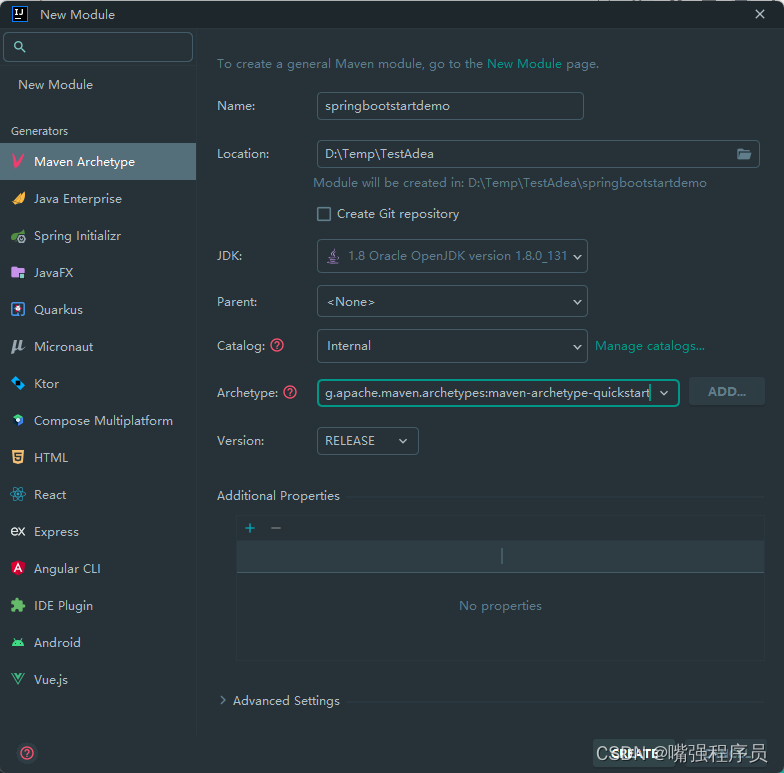
Task: Focus the generator search box
Action: pos(98,47)
